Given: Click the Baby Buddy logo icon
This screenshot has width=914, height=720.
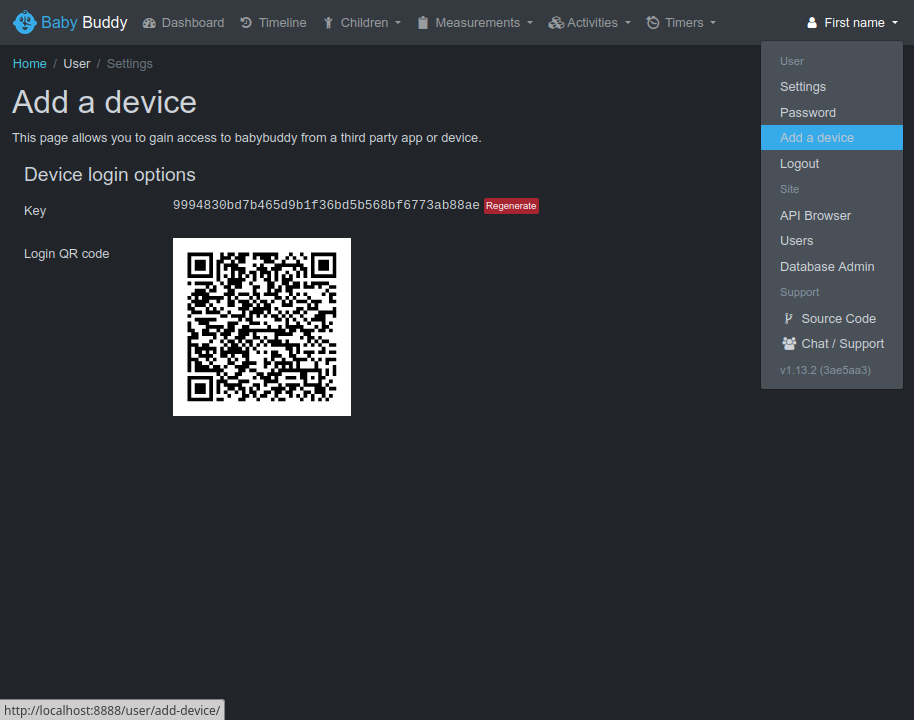Looking at the screenshot, I should point(24,22).
